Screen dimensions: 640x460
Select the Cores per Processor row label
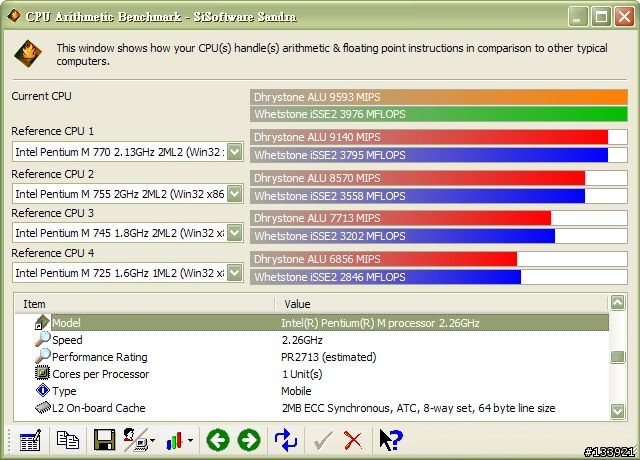[101, 374]
